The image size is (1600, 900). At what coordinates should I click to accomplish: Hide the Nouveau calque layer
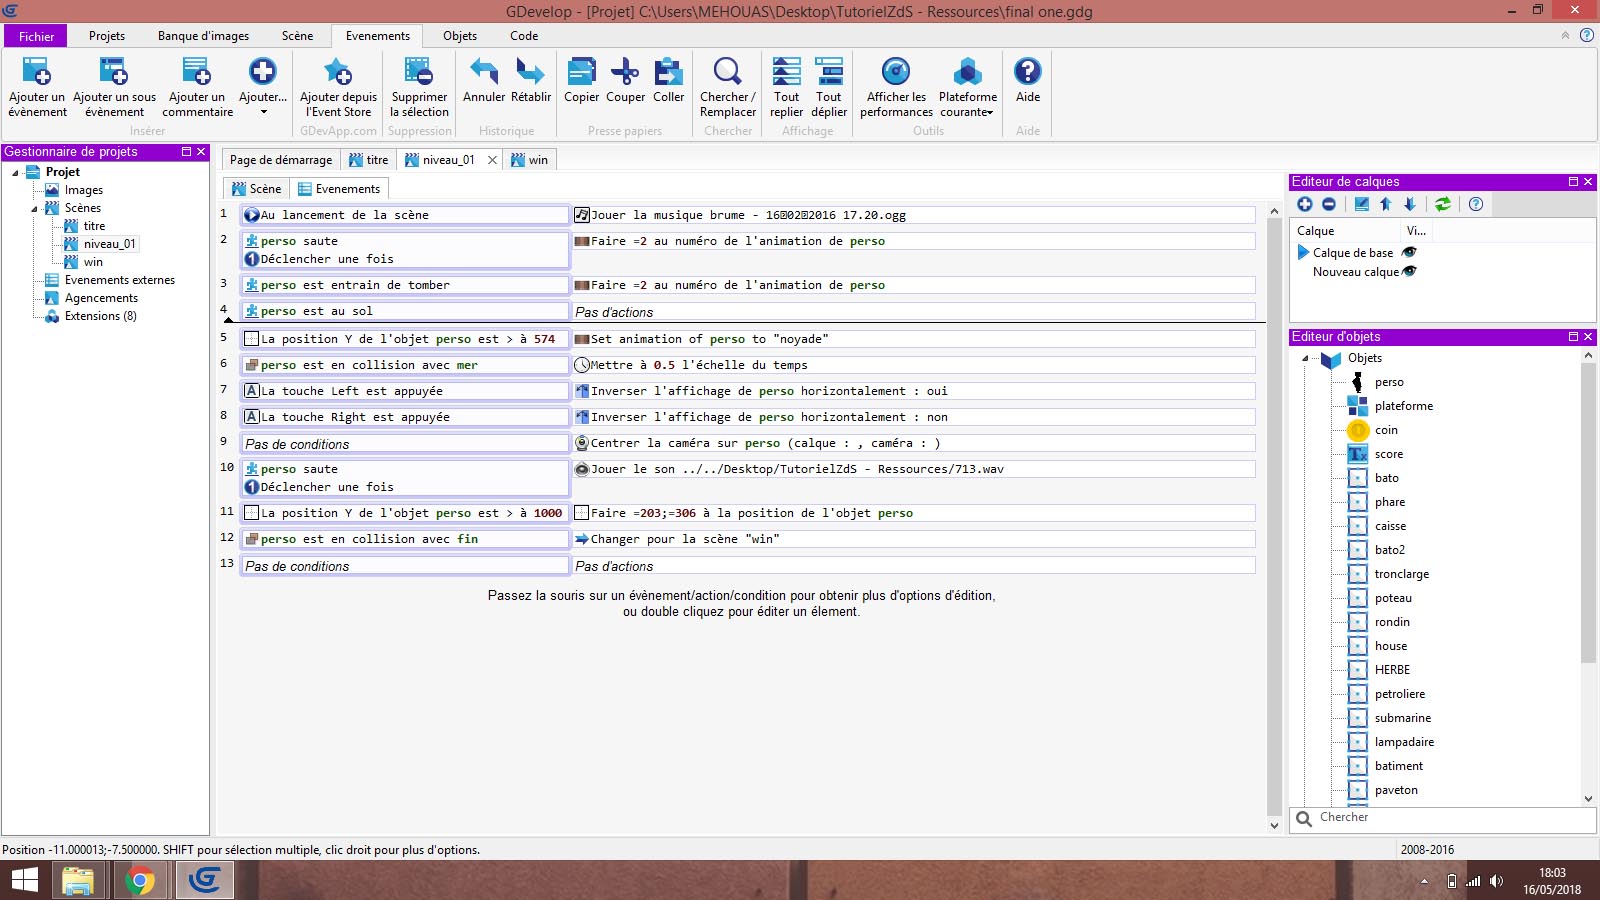(1409, 272)
